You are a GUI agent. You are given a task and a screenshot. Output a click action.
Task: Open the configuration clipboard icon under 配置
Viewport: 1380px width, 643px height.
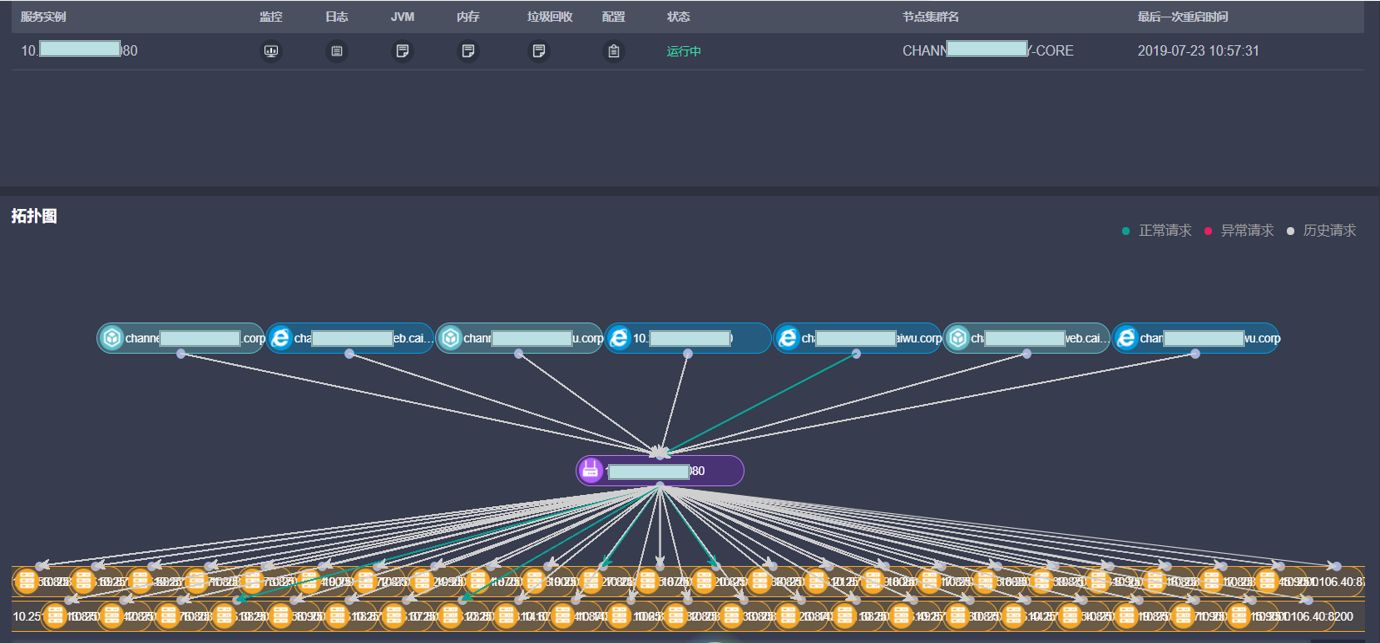pyautogui.click(x=614, y=51)
